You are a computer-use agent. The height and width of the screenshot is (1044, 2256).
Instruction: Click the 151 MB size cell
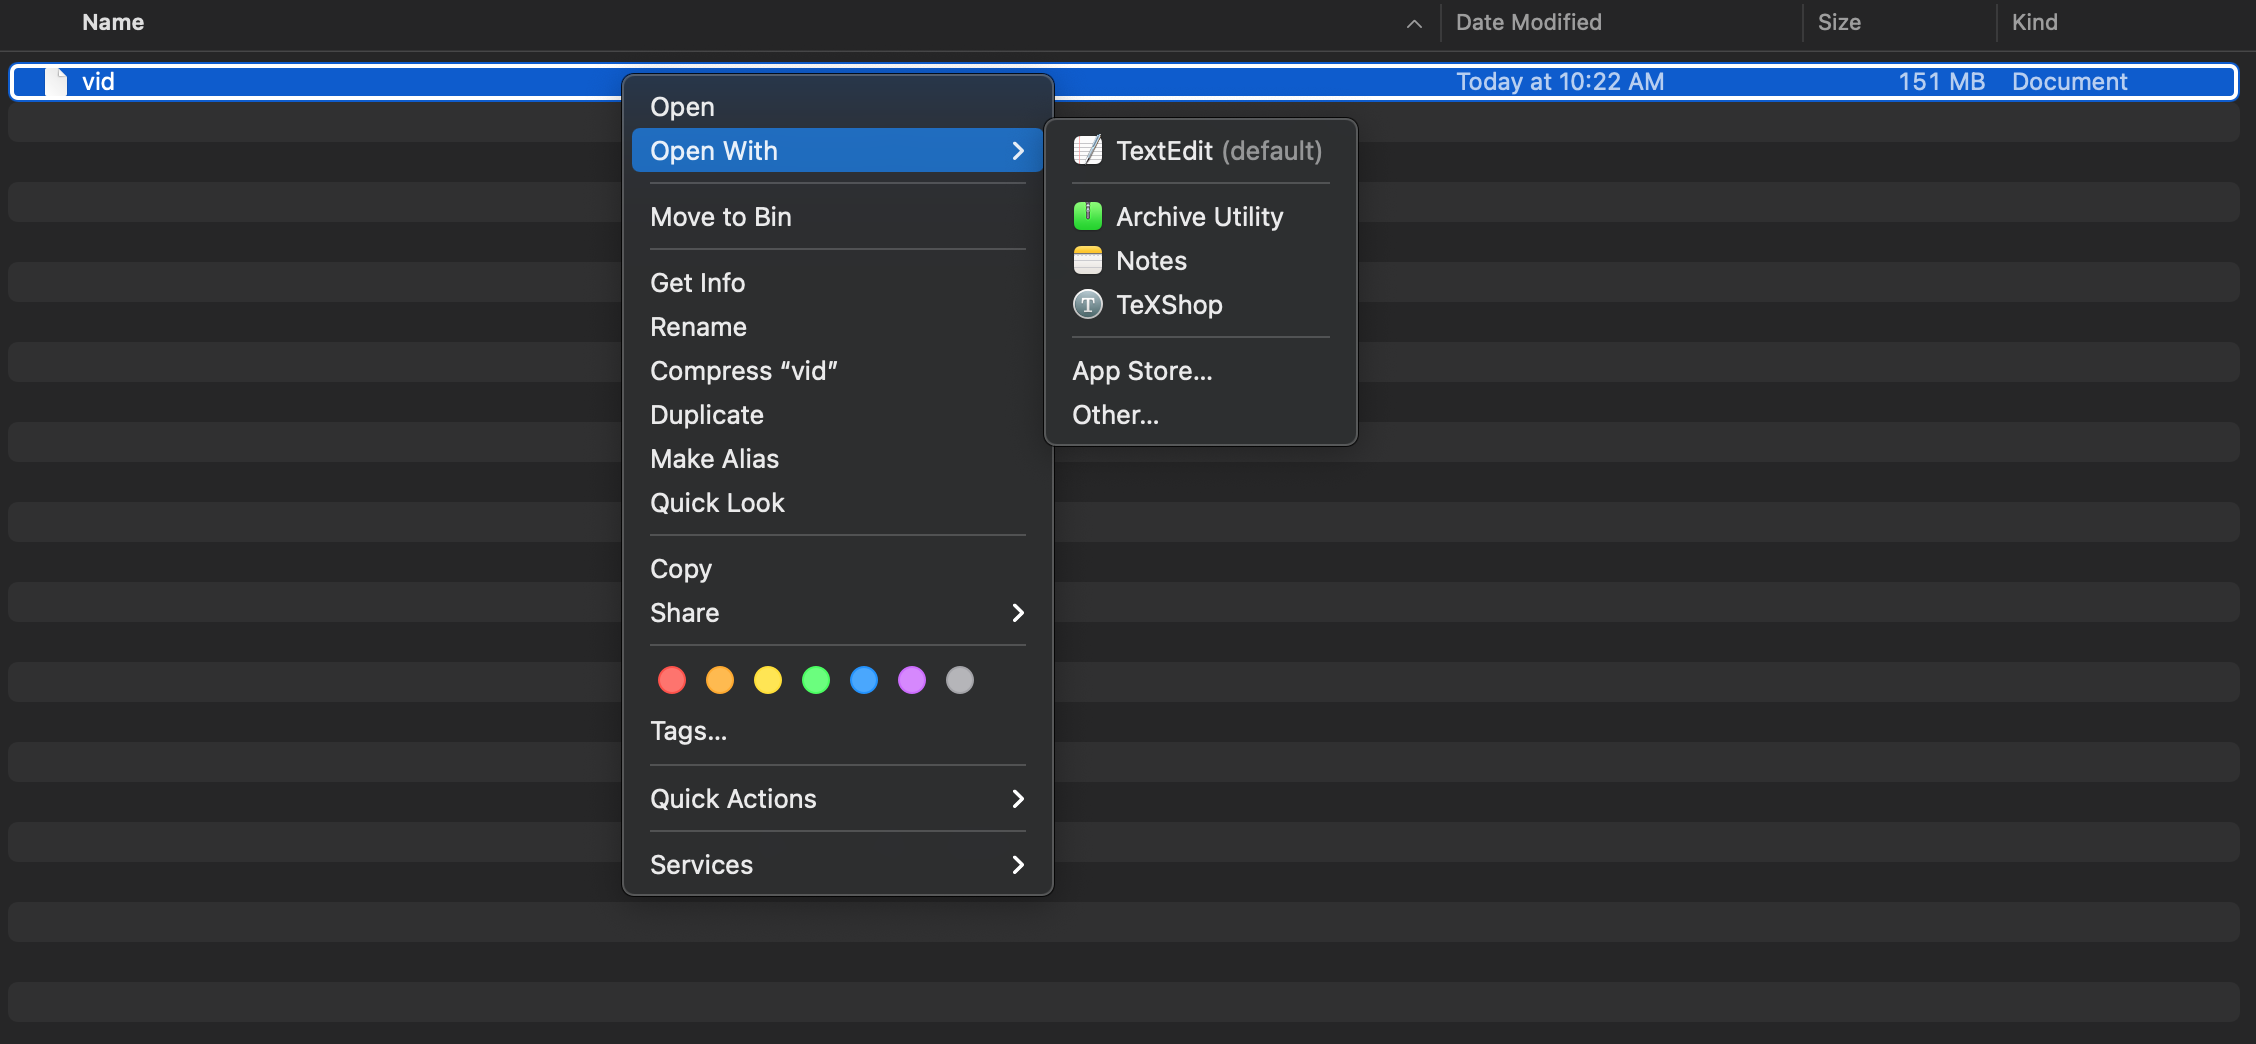click(x=1941, y=82)
